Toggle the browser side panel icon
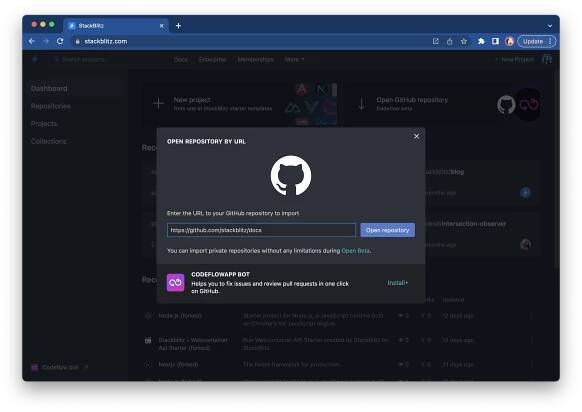The height and width of the screenshot is (412, 582). (x=496, y=41)
